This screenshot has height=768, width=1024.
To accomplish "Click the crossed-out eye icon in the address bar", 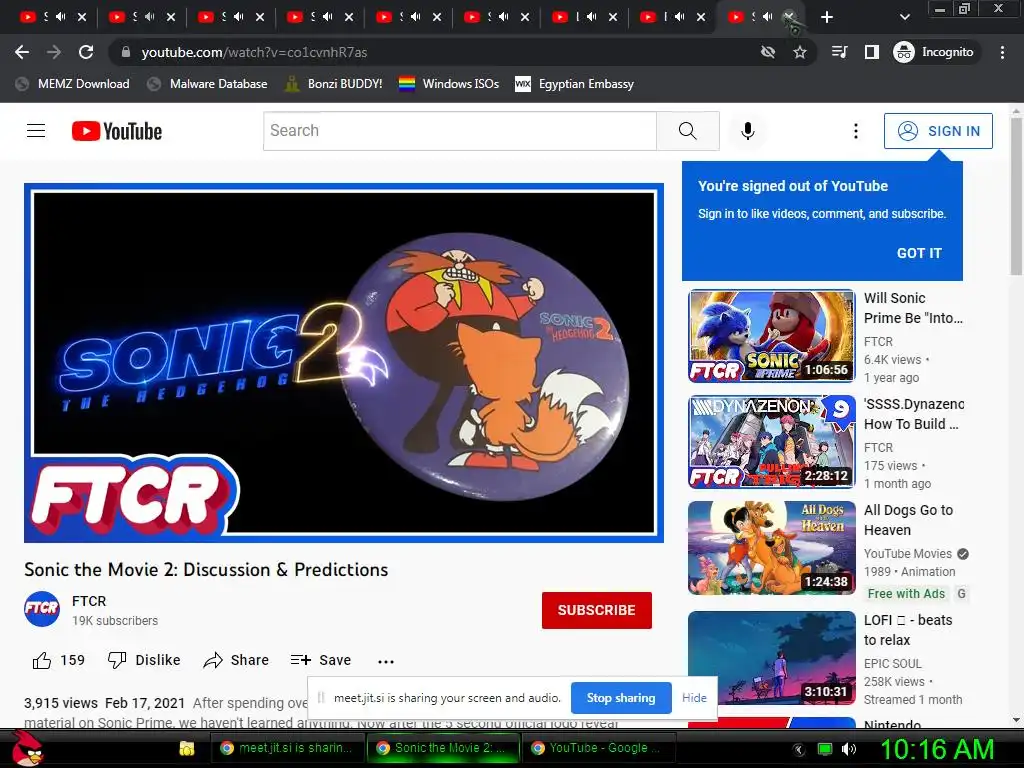I will pyautogui.click(x=768, y=52).
